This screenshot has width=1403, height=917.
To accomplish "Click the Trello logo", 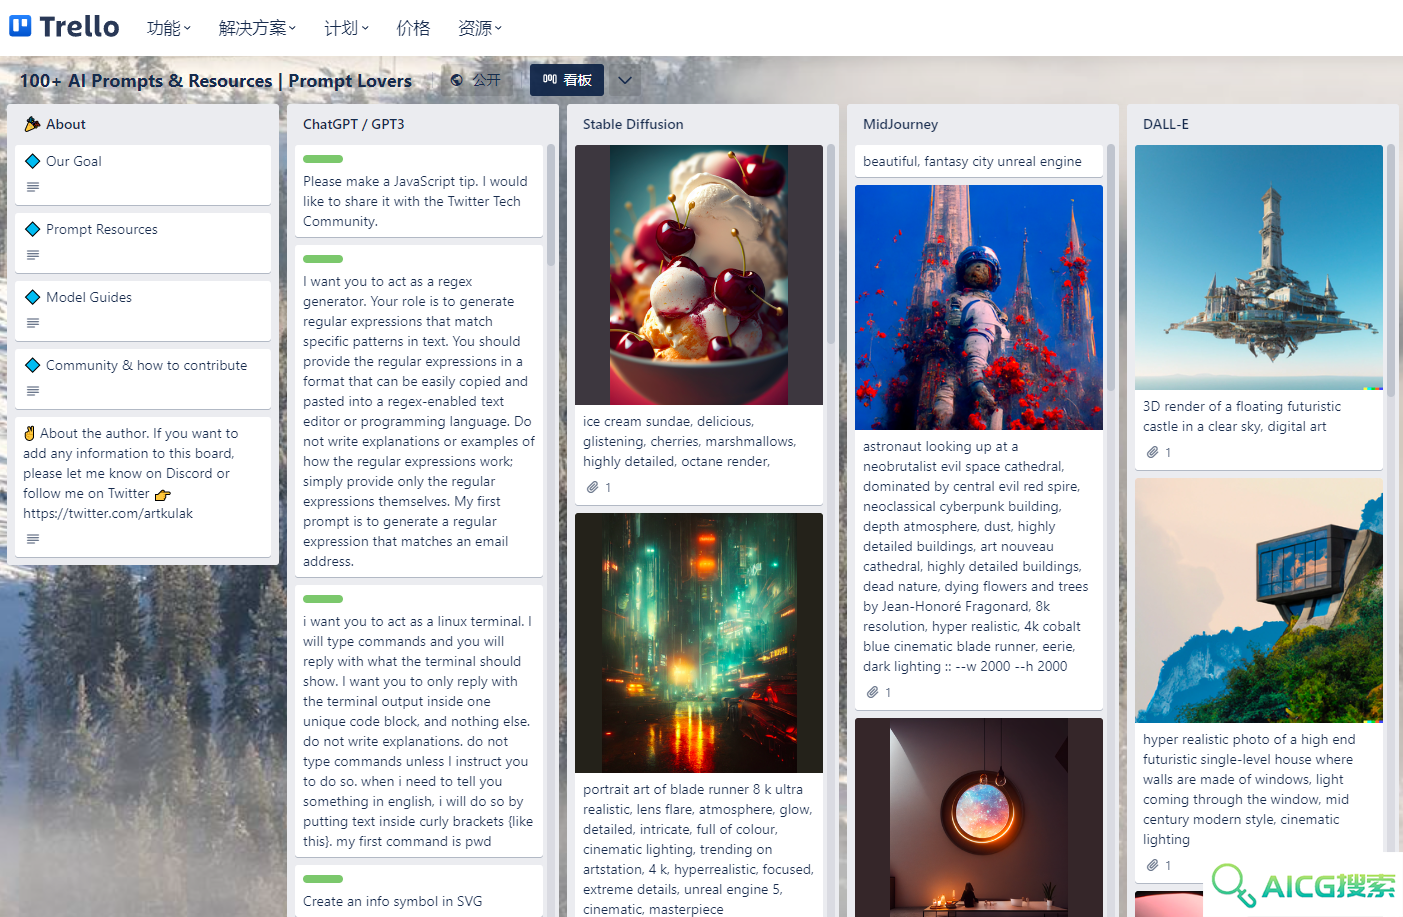I will [x=64, y=26].
